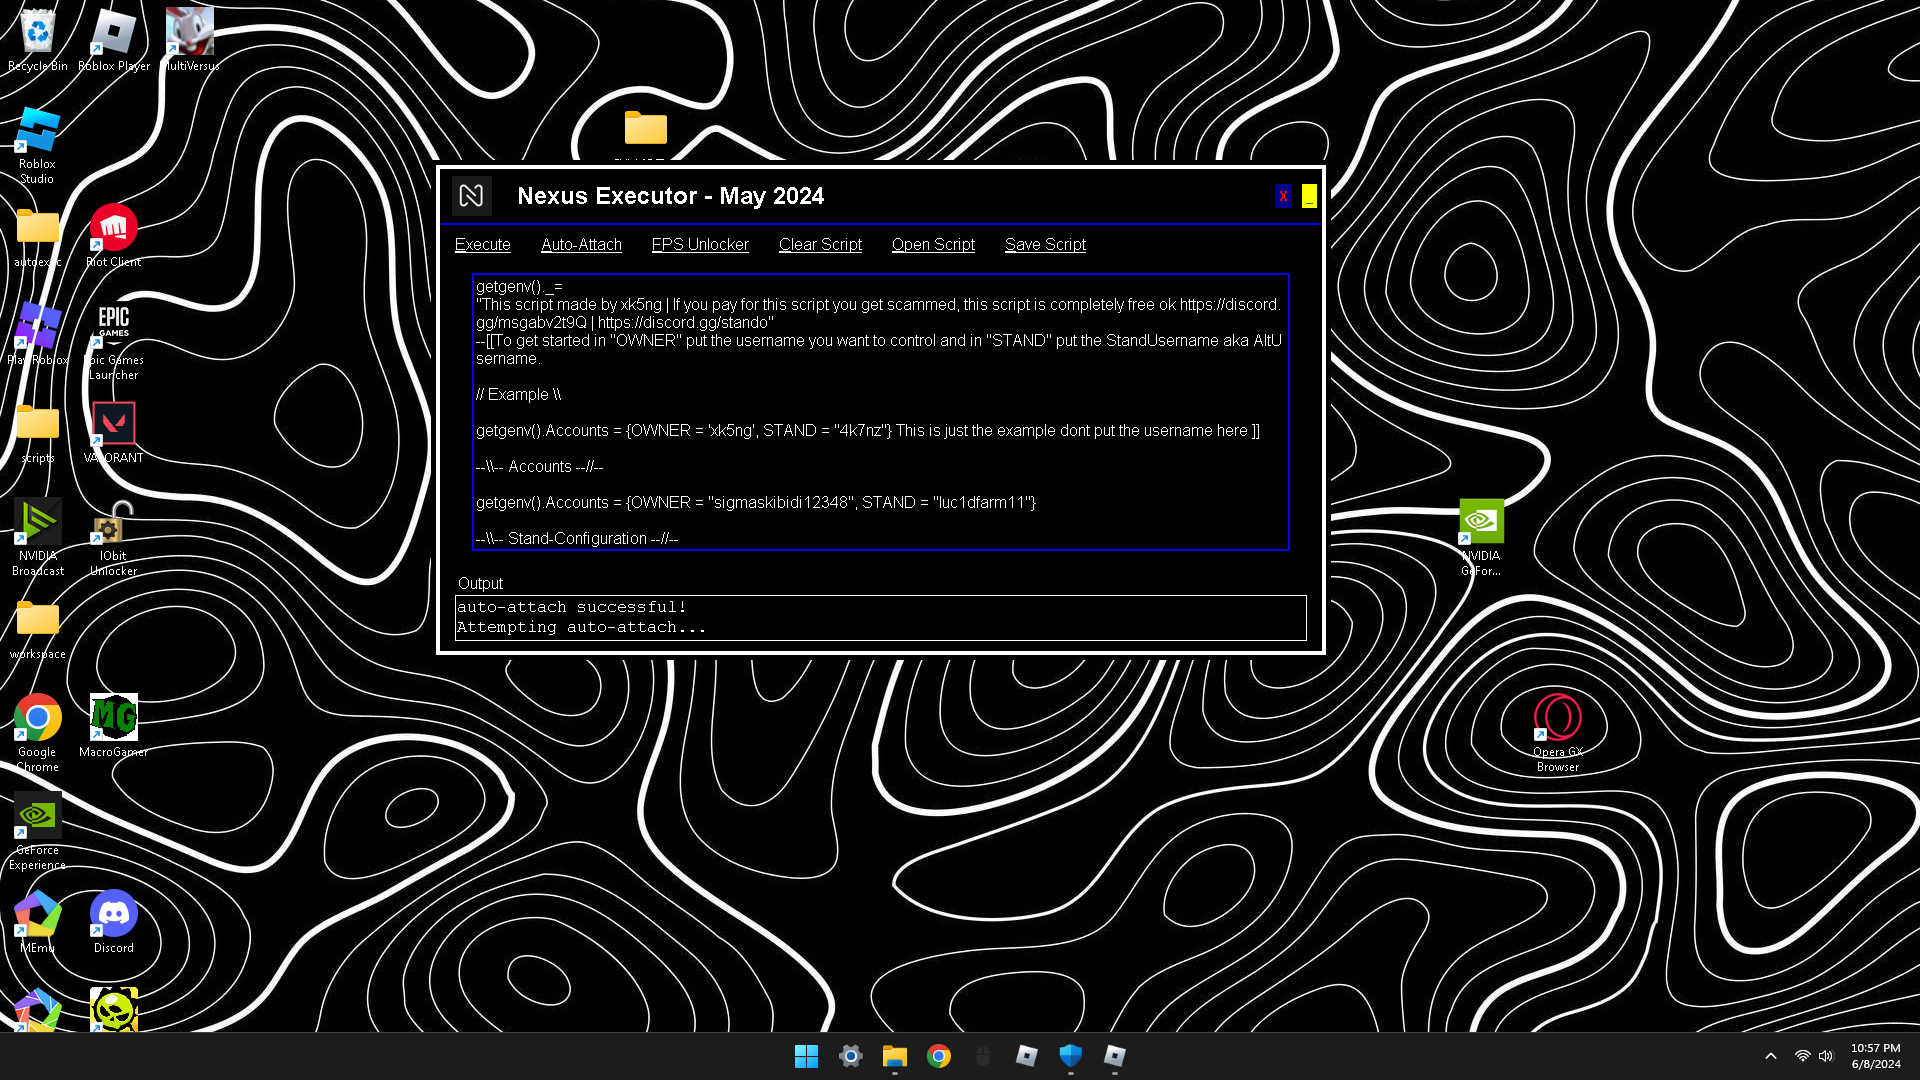This screenshot has height=1080, width=1920.
Task: Expand the system tray hidden icons chevron
Action: [x=1770, y=1056]
